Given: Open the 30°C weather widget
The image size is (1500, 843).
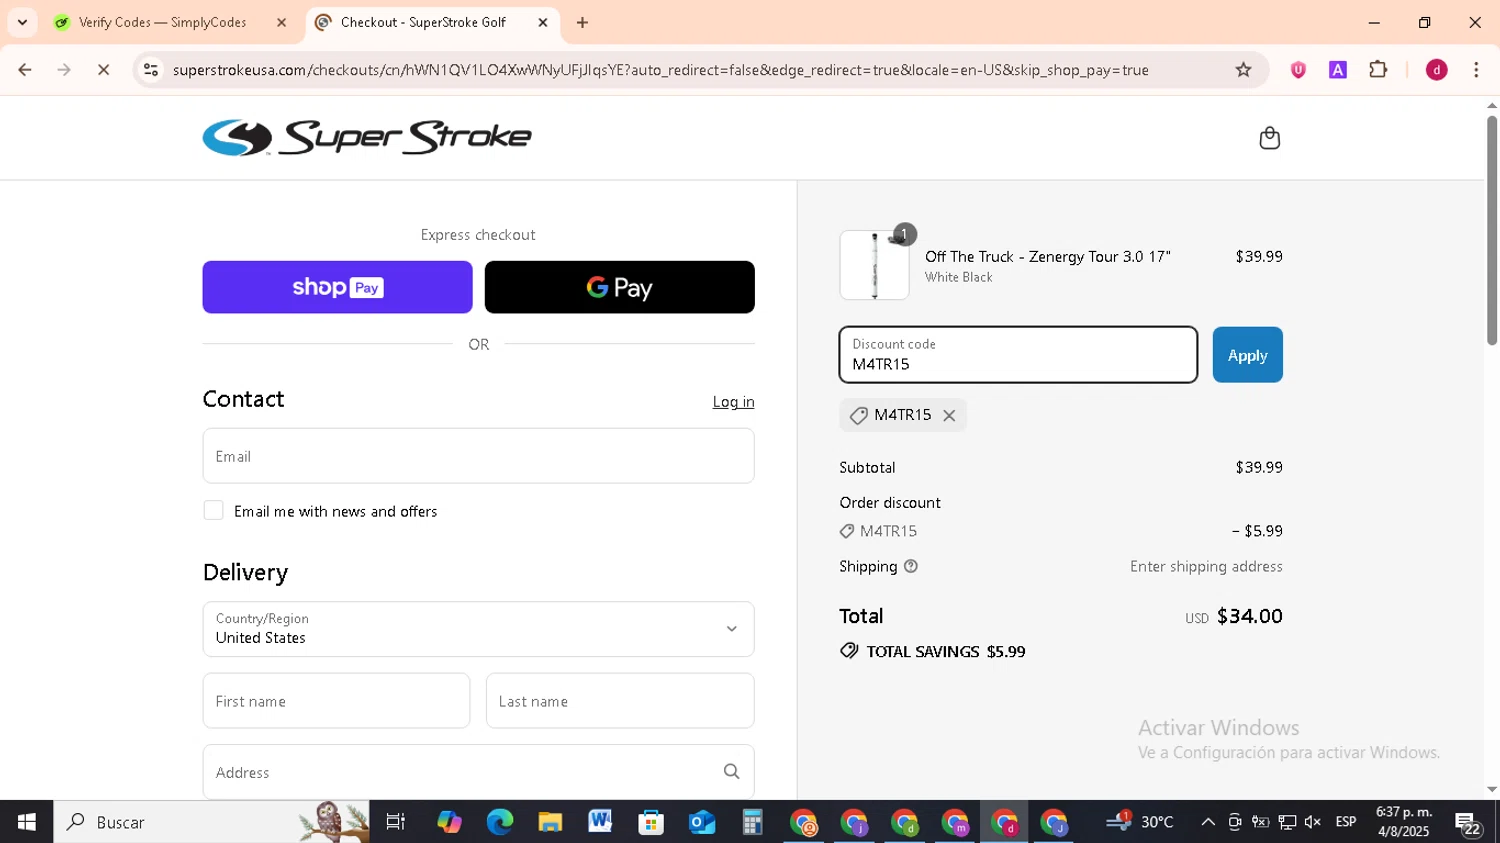Looking at the screenshot, I should click(1139, 822).
